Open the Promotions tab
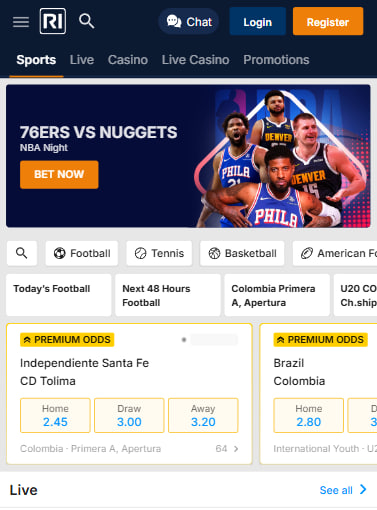Viewport: 377px width, 510px height. pos(276,60)
